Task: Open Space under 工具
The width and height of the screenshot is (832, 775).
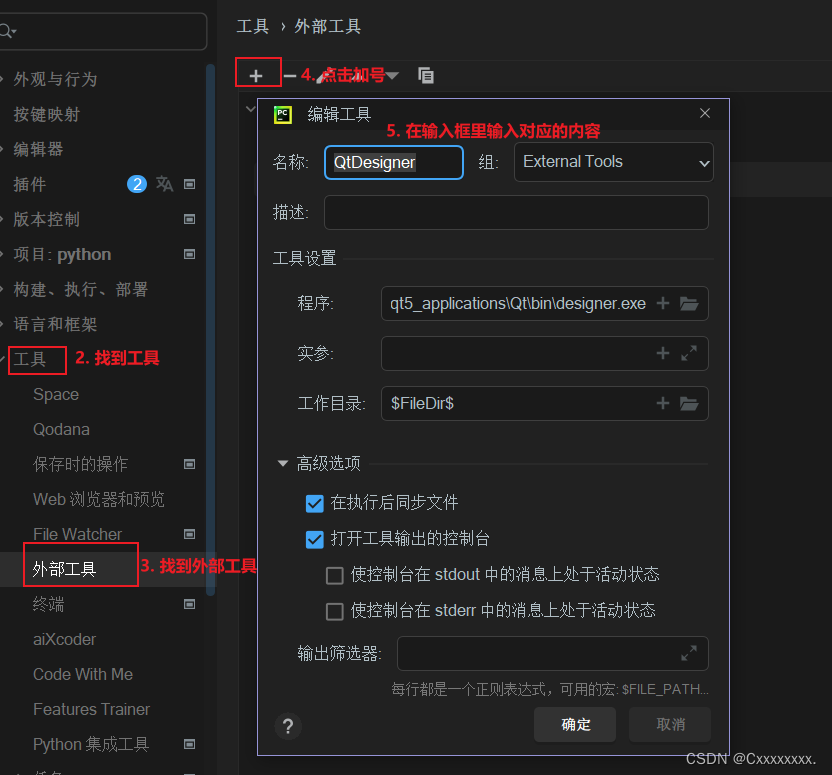Action: coord(56,394)
